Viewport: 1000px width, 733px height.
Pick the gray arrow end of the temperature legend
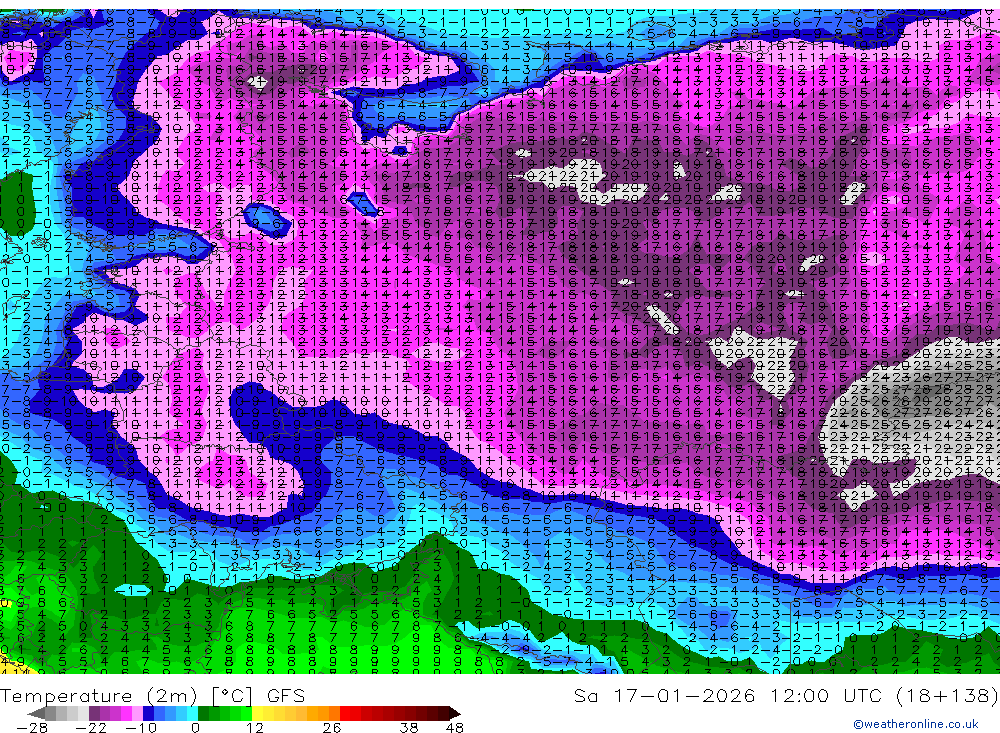pyautogui.click(x=37, y=713)
